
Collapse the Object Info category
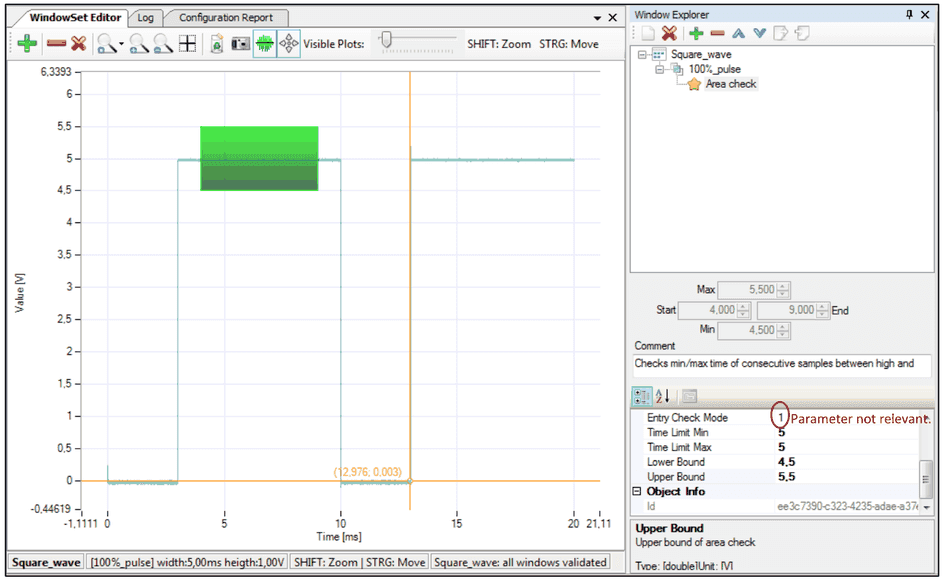[x=637, y=492]
